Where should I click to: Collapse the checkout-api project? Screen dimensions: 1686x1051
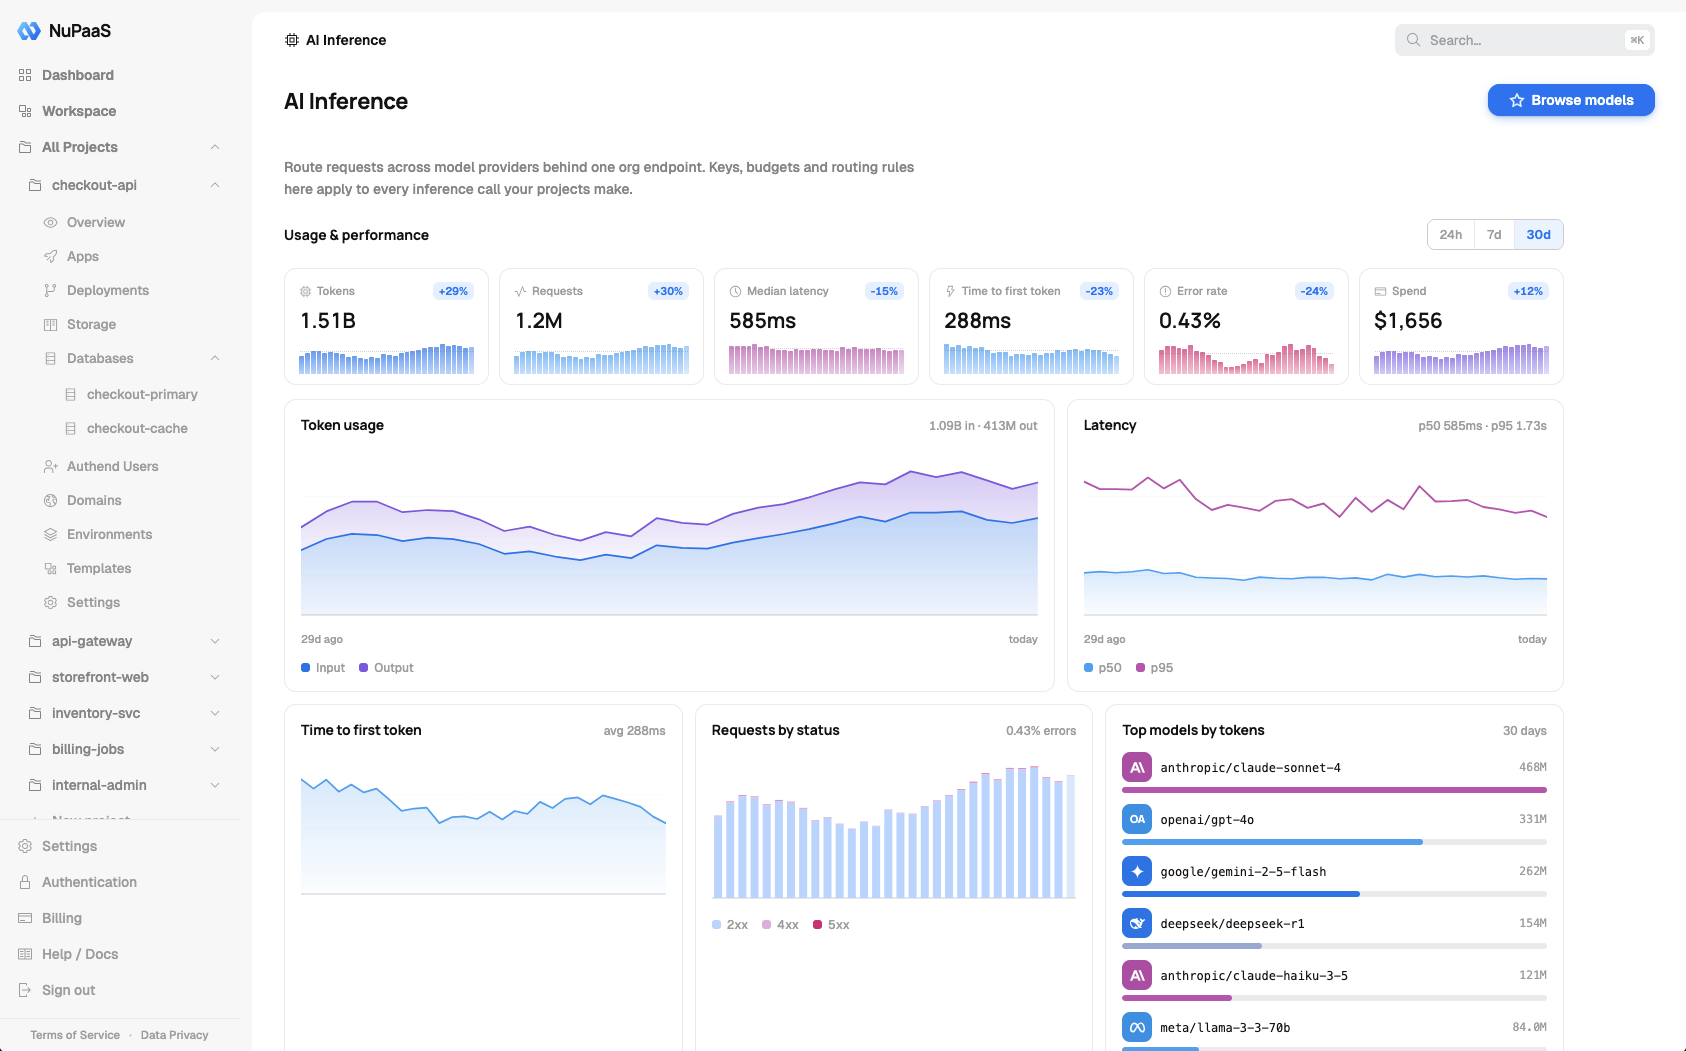pyautogui.click(x=215, y=185)
